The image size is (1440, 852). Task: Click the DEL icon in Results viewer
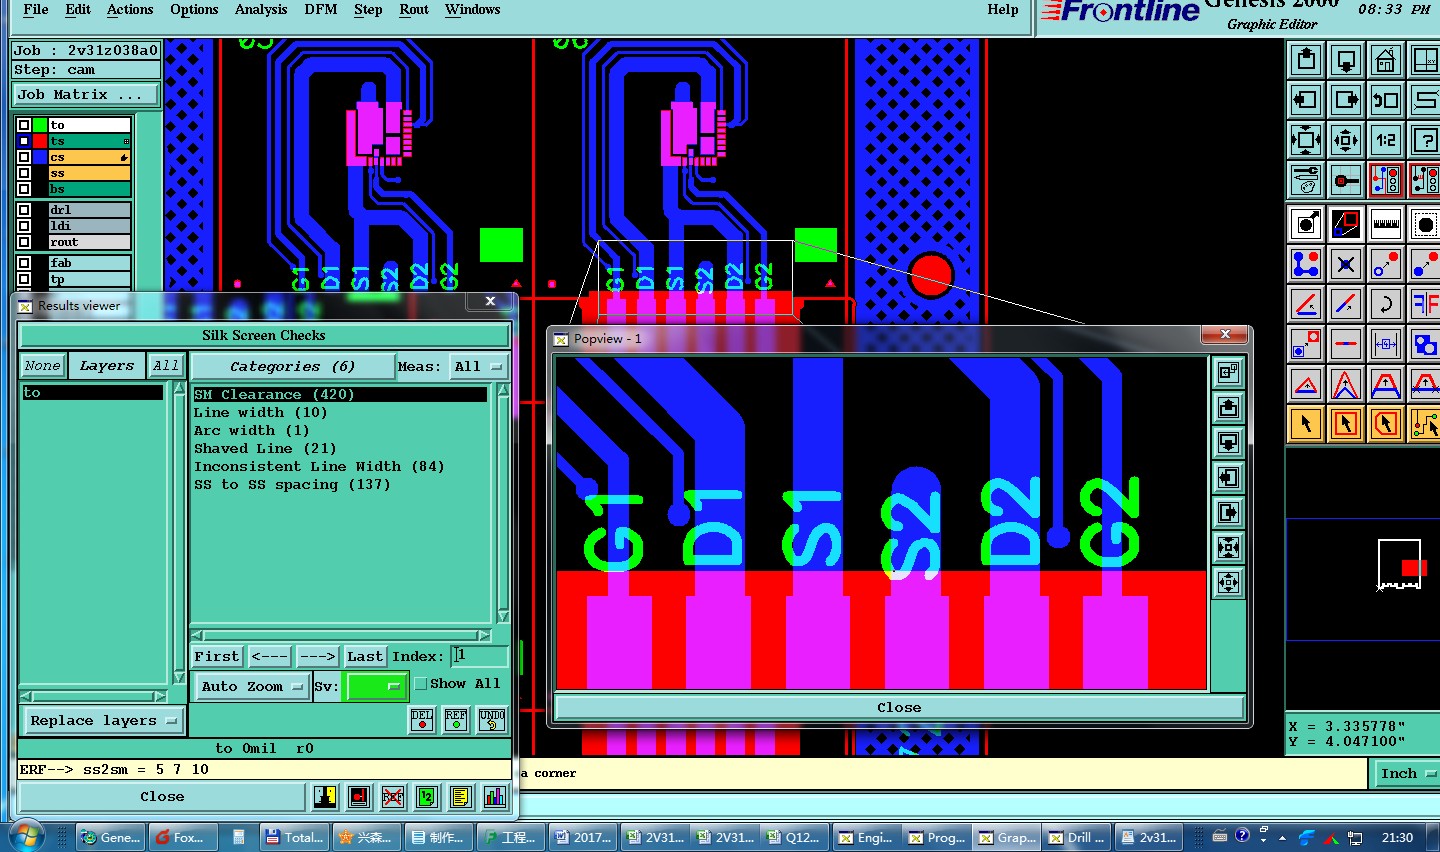point(422,720)
